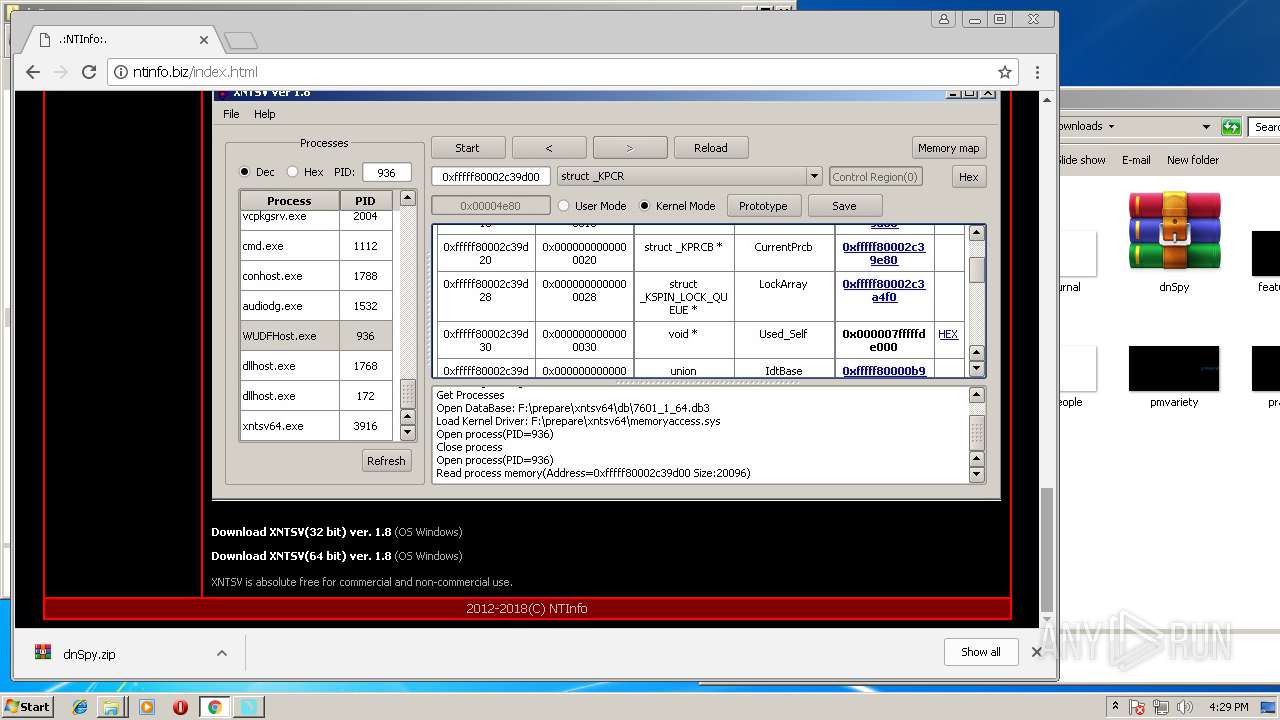Expand options for the dnSpy.zip download

click(x=221, y=654)
